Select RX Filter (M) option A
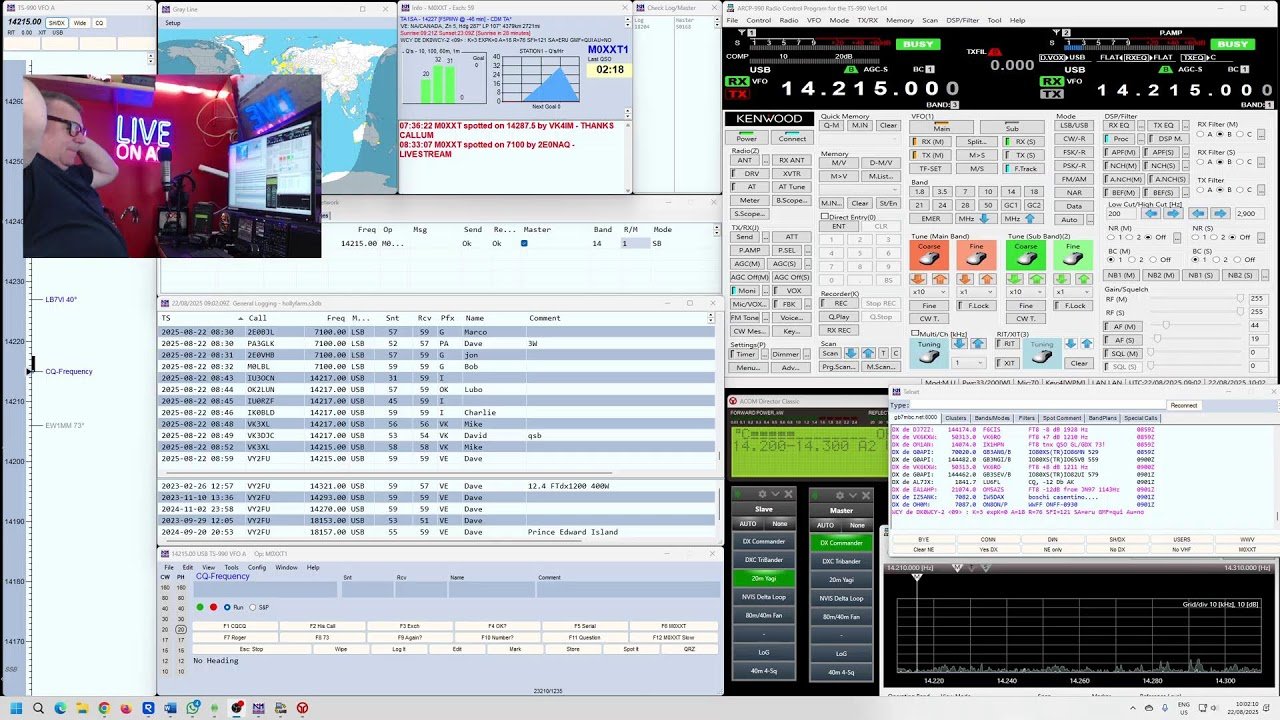The height and width of the screenshot is (720, 1280). click(1201, 134)
